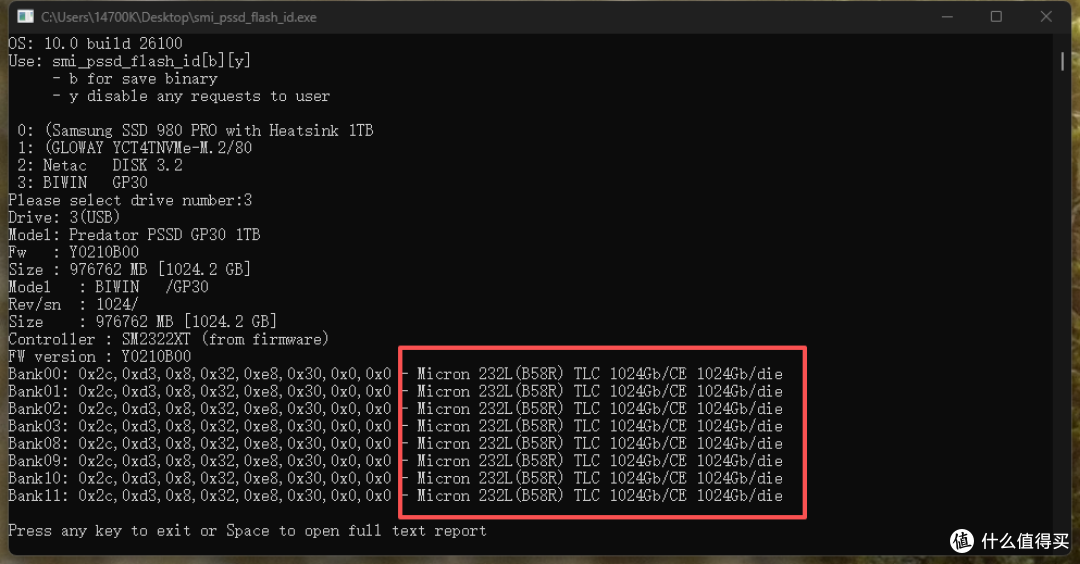The image size is (1080, 564).
Task: Click the 'Rev/sn : 1024/' line
Action: point(73,304)
